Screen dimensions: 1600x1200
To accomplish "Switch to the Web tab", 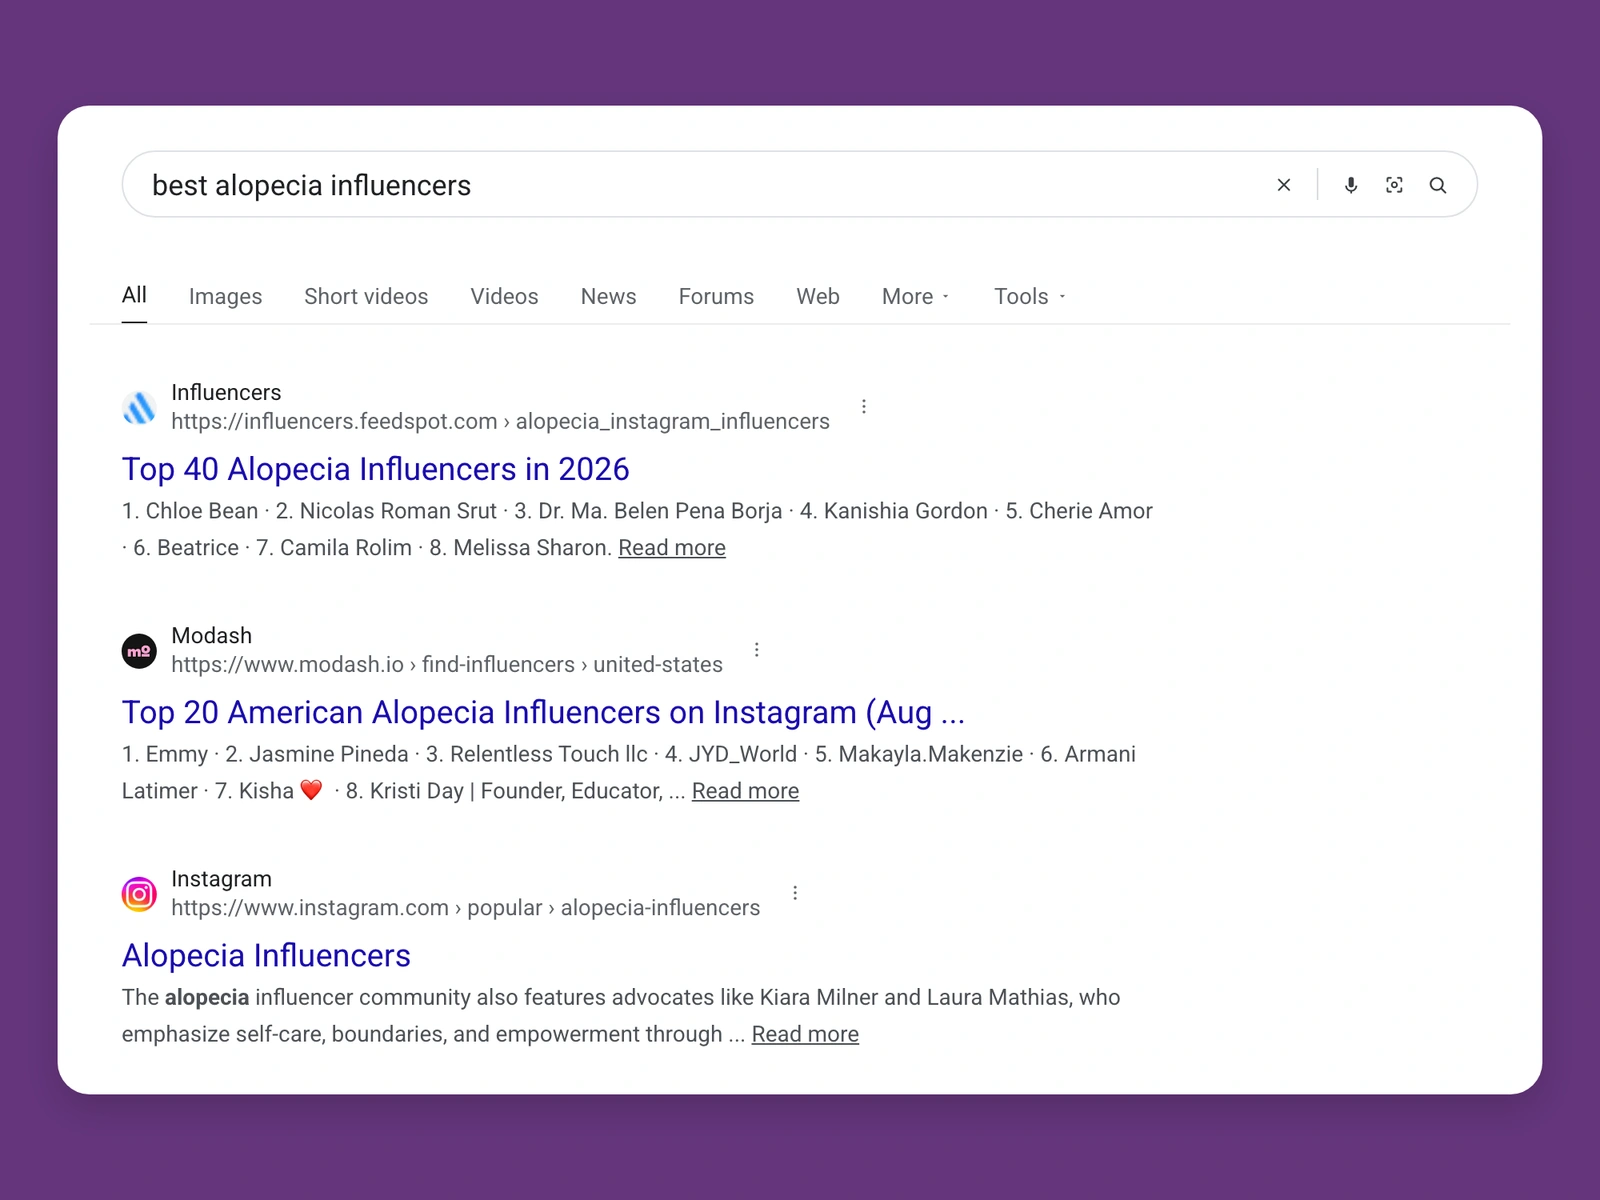I will [818, 296].
